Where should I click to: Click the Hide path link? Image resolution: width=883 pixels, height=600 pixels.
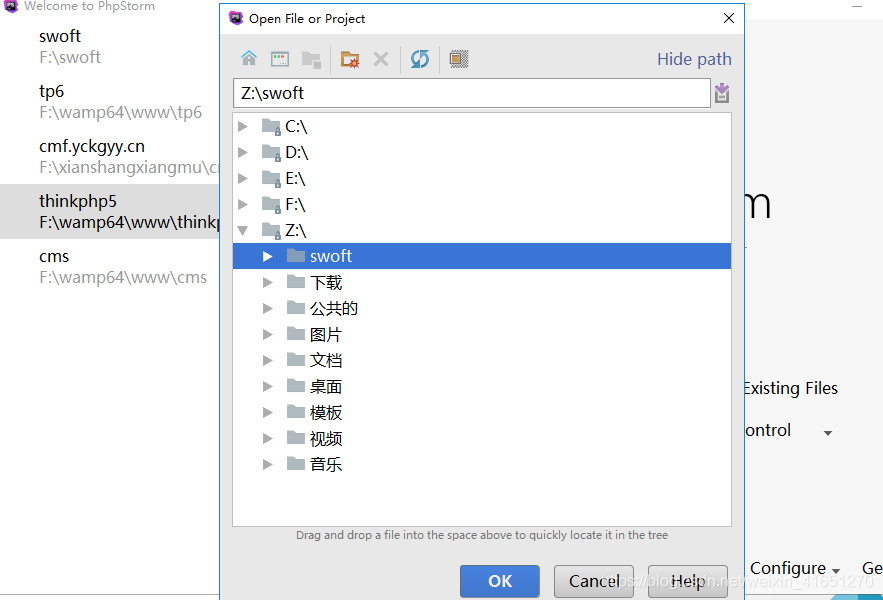694,59
